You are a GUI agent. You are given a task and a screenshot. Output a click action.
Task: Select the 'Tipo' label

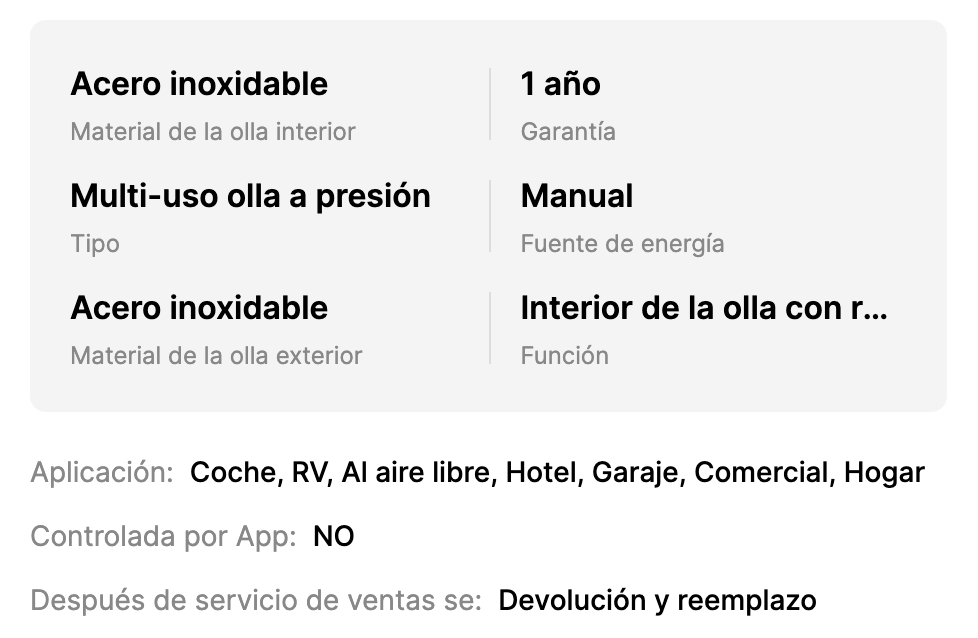(x=95, y=243)
